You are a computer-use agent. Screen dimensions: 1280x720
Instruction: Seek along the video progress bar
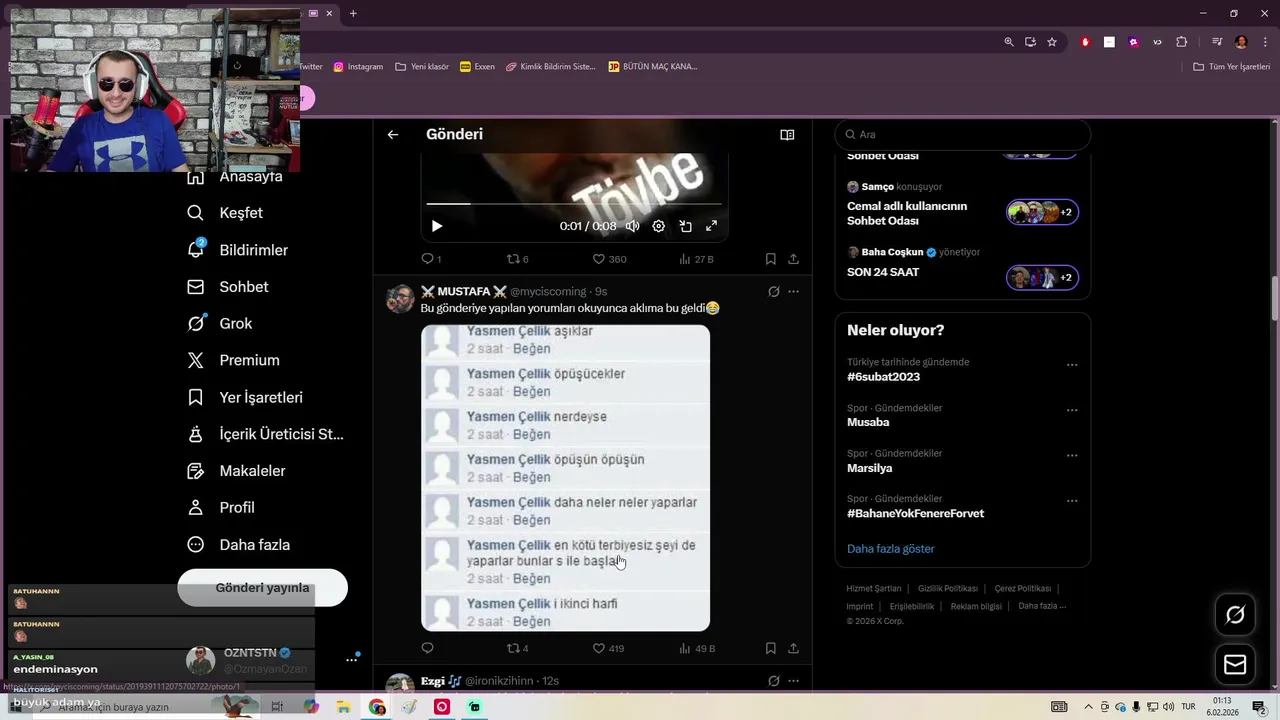coord(574,204)
